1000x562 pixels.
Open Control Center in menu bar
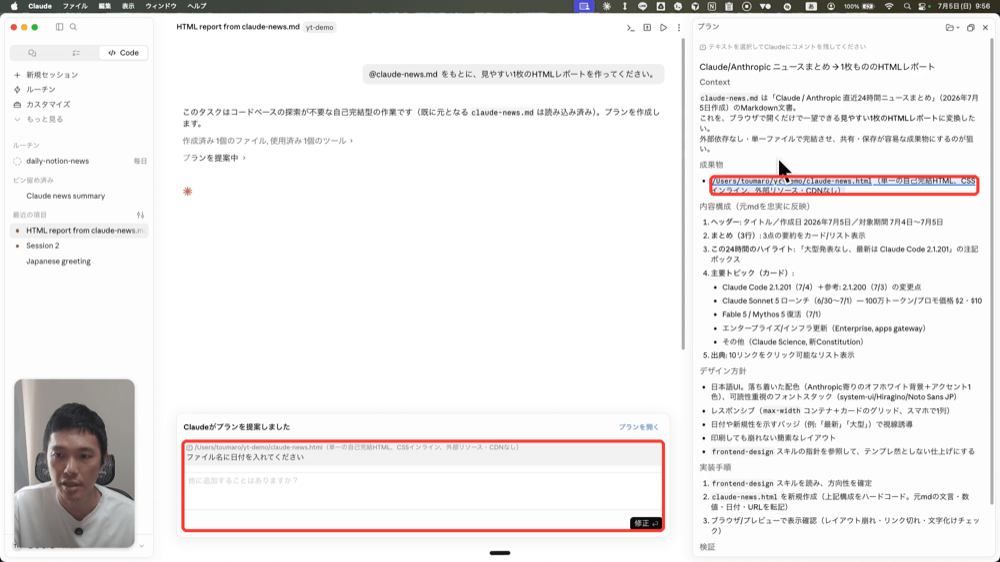(922, 6)
